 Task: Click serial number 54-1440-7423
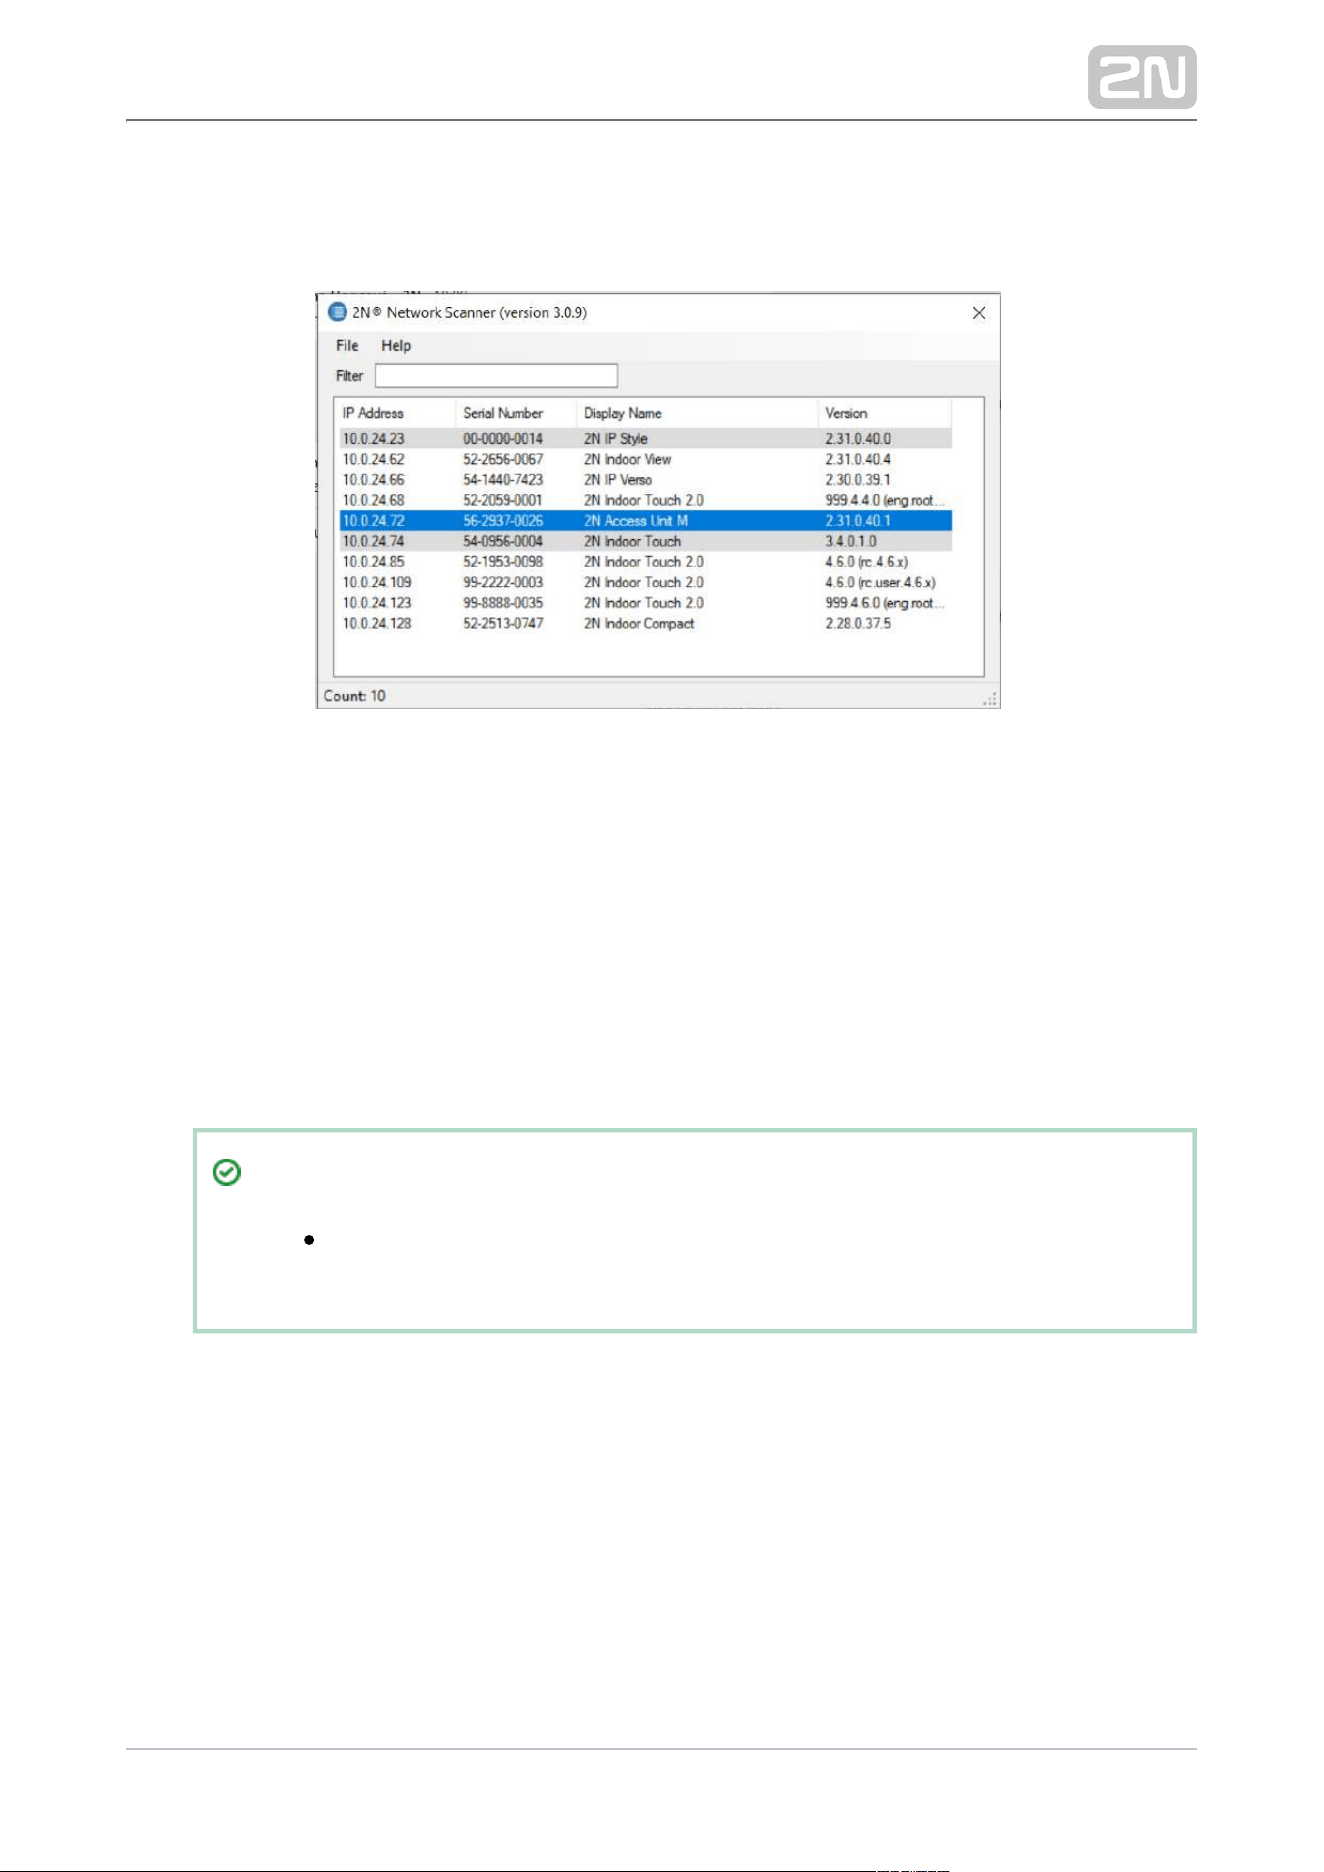503,480
